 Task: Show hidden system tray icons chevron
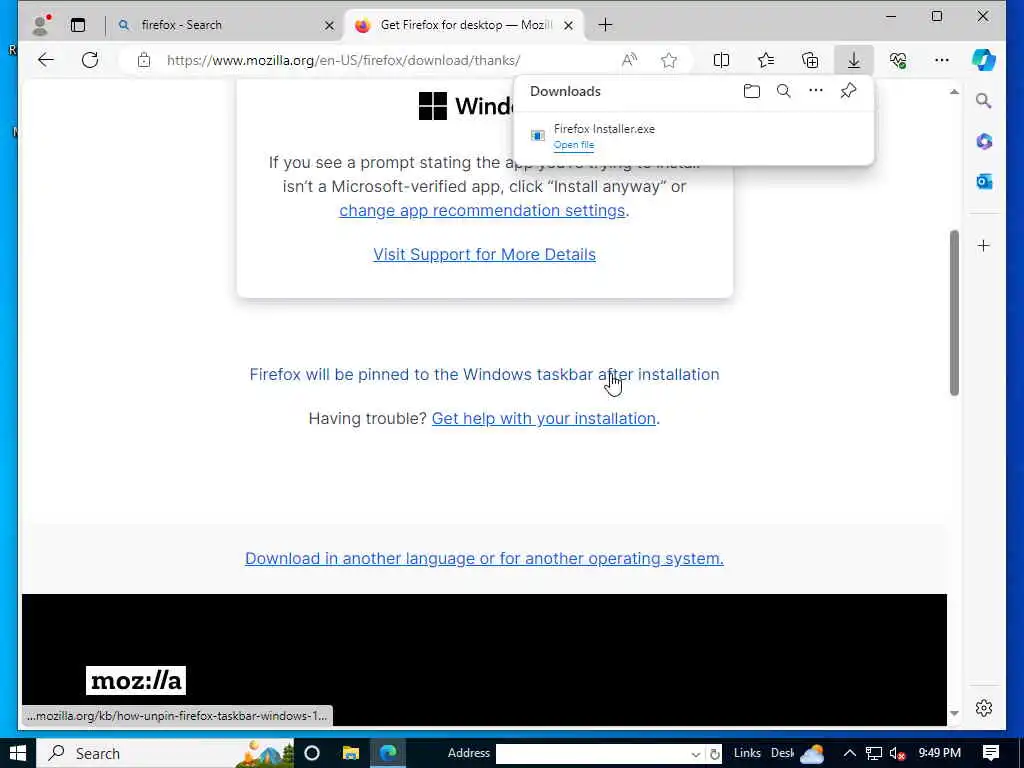tap(849, 754)
